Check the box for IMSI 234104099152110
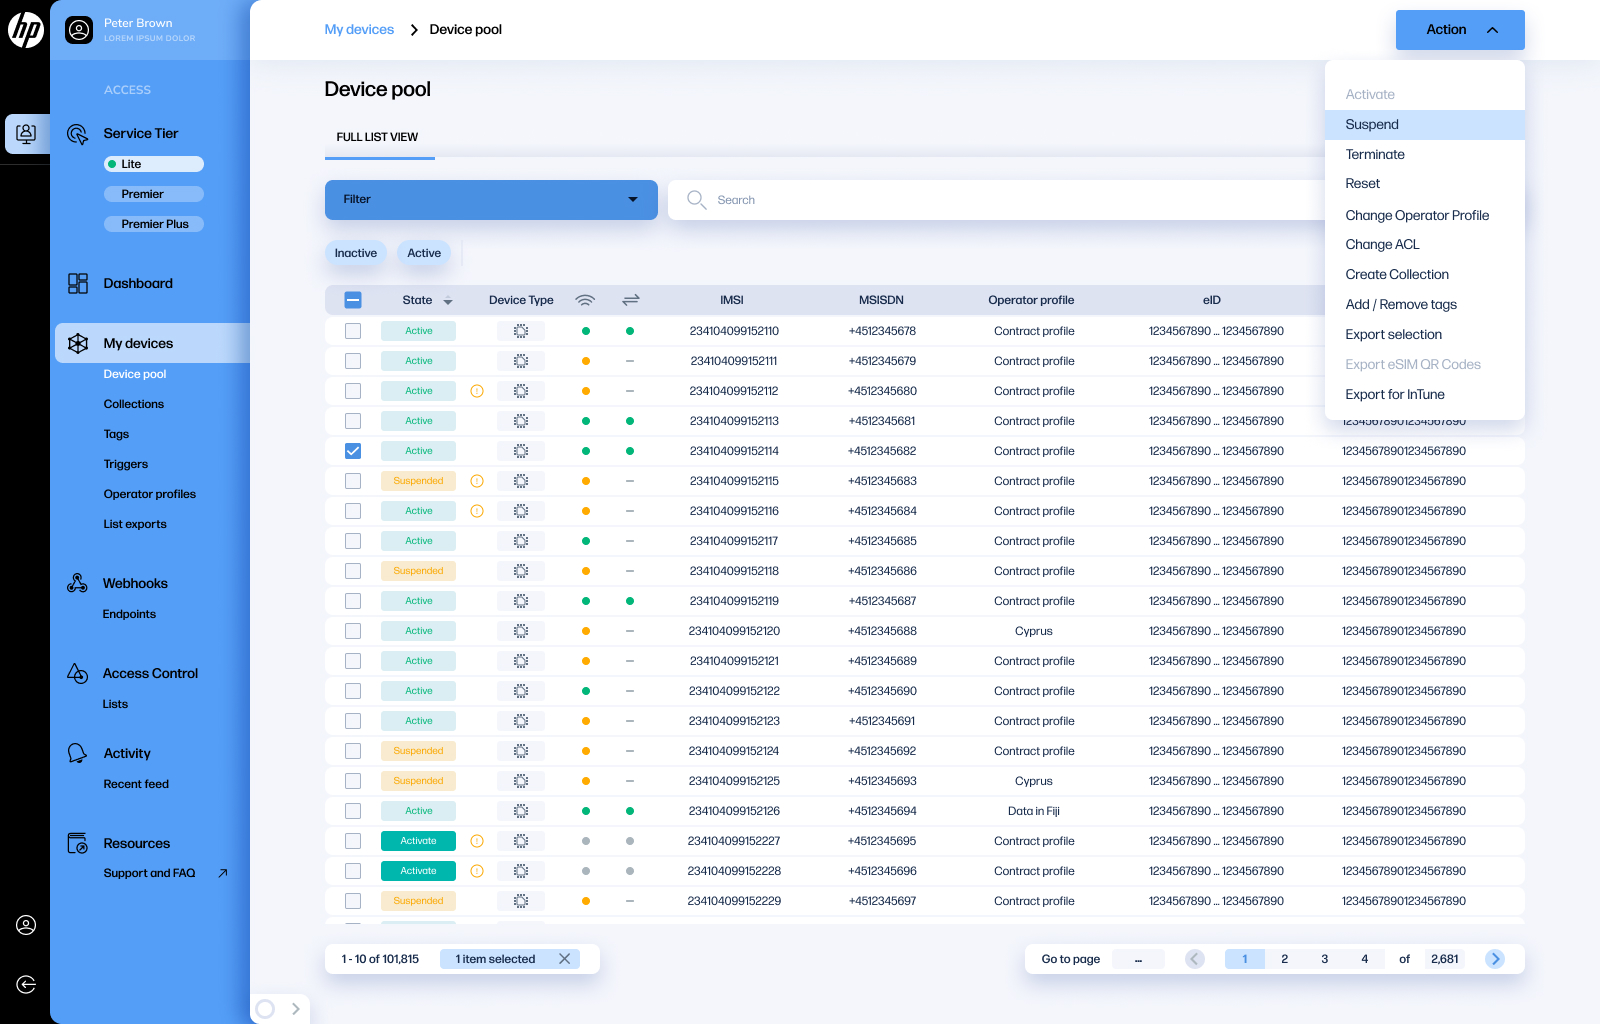 pyautogui.click(x=353, y=331)
